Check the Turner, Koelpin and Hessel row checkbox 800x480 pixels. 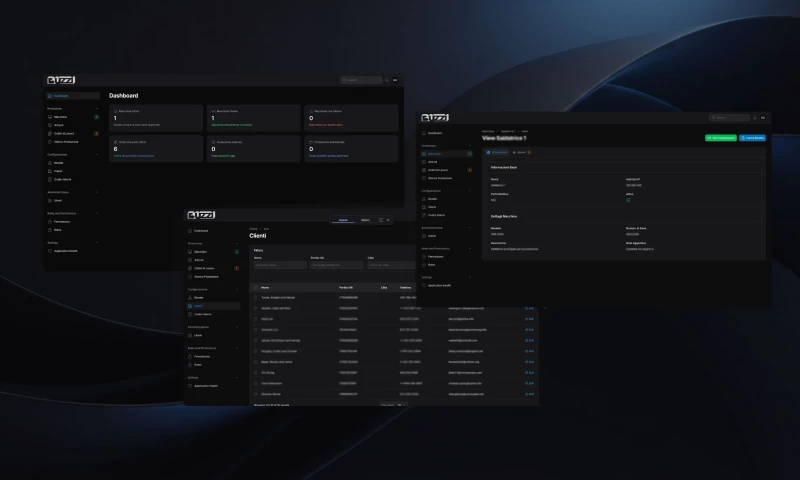pos(256,297)
